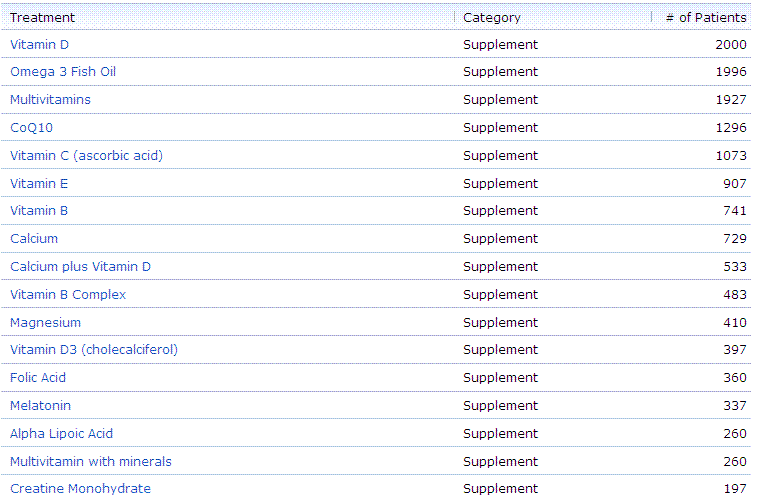The image size is (778, 497).
Task: Open the Omega 3 Fish Oil link
Action: [63, 72]
